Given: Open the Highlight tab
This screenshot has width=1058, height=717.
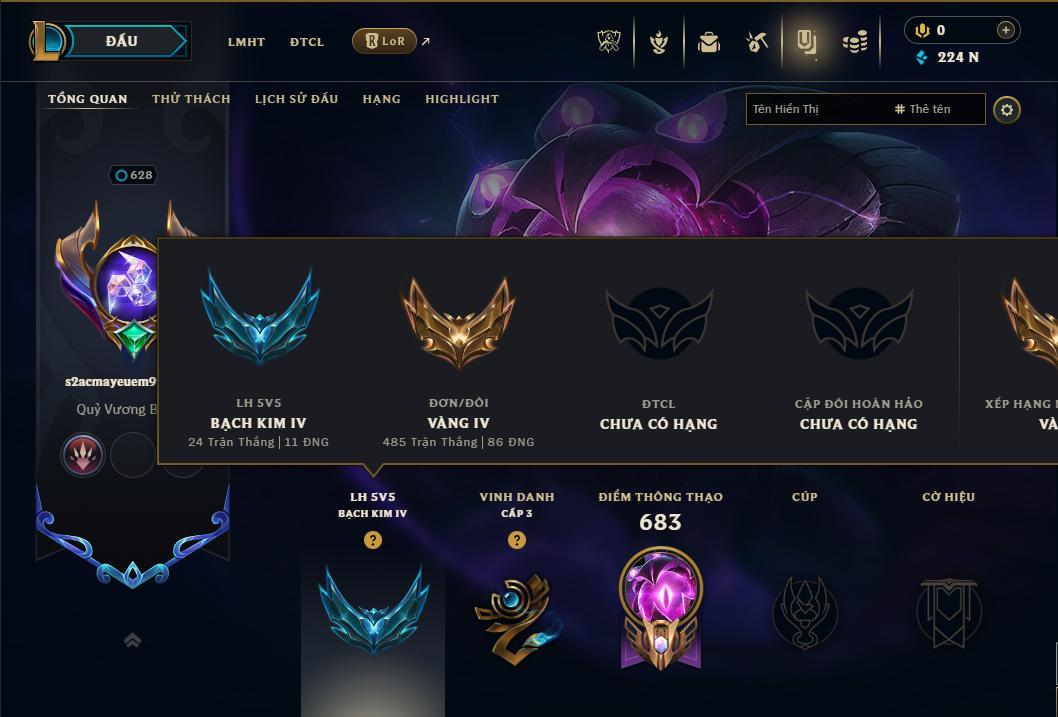Looking at the screenshot, I should (462, 99).
